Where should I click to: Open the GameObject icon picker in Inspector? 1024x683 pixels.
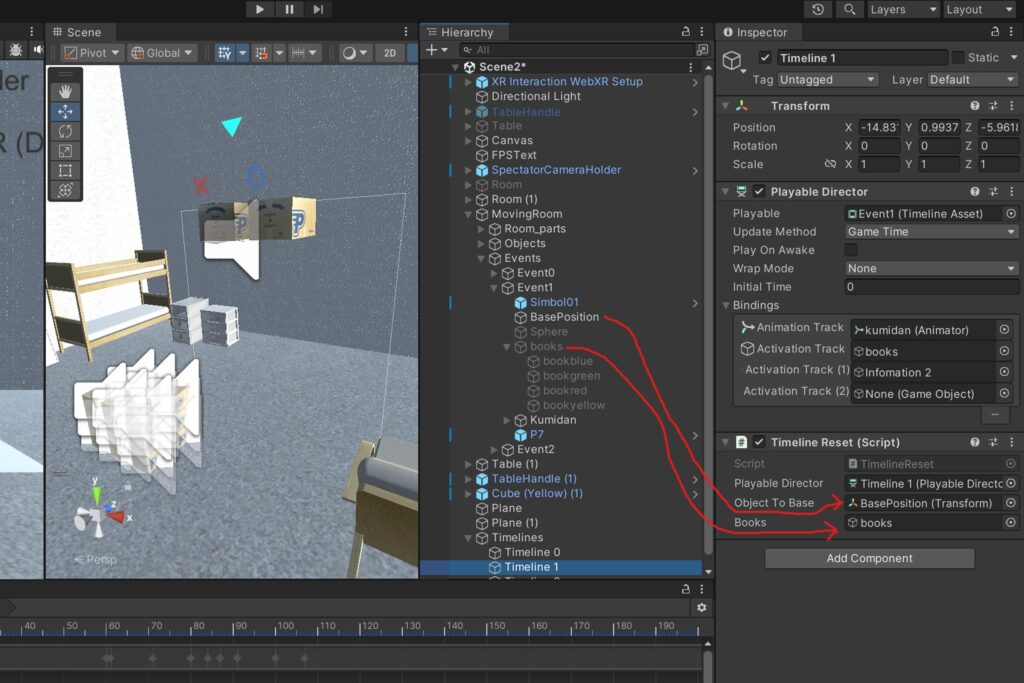[733, 61]
